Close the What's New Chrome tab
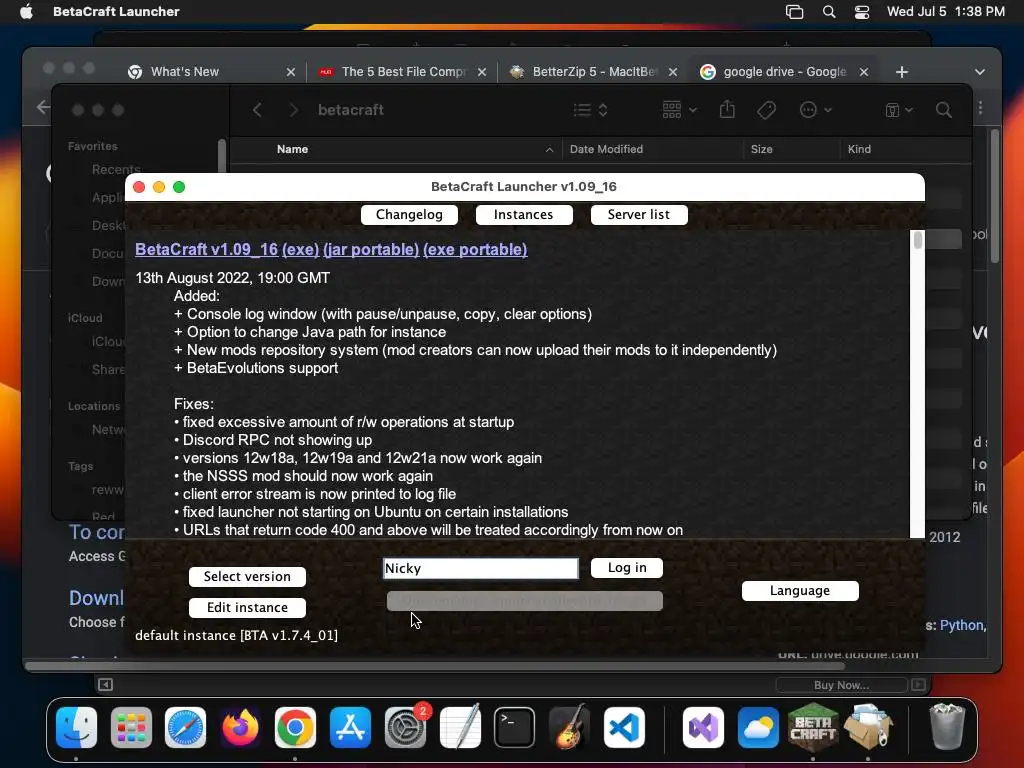 point(291,72)
